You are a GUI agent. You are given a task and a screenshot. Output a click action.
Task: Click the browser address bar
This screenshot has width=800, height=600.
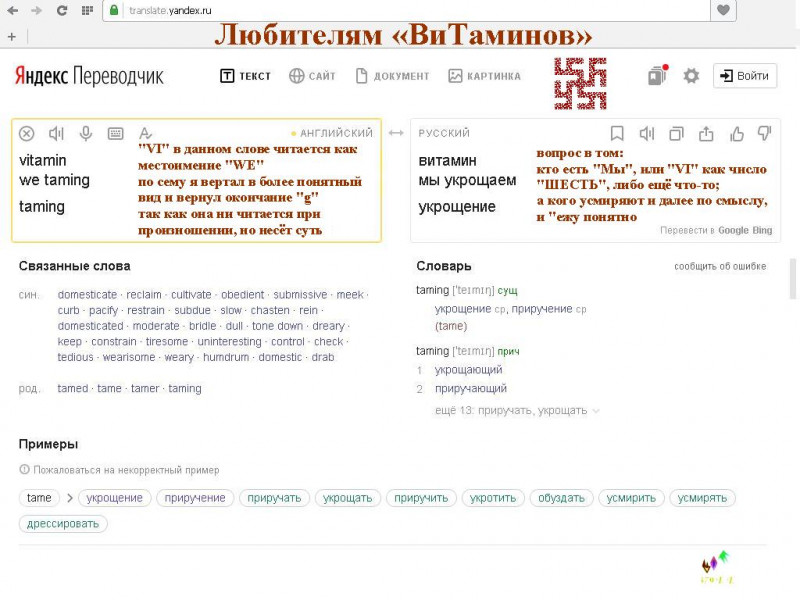click(x=400, y=10)
